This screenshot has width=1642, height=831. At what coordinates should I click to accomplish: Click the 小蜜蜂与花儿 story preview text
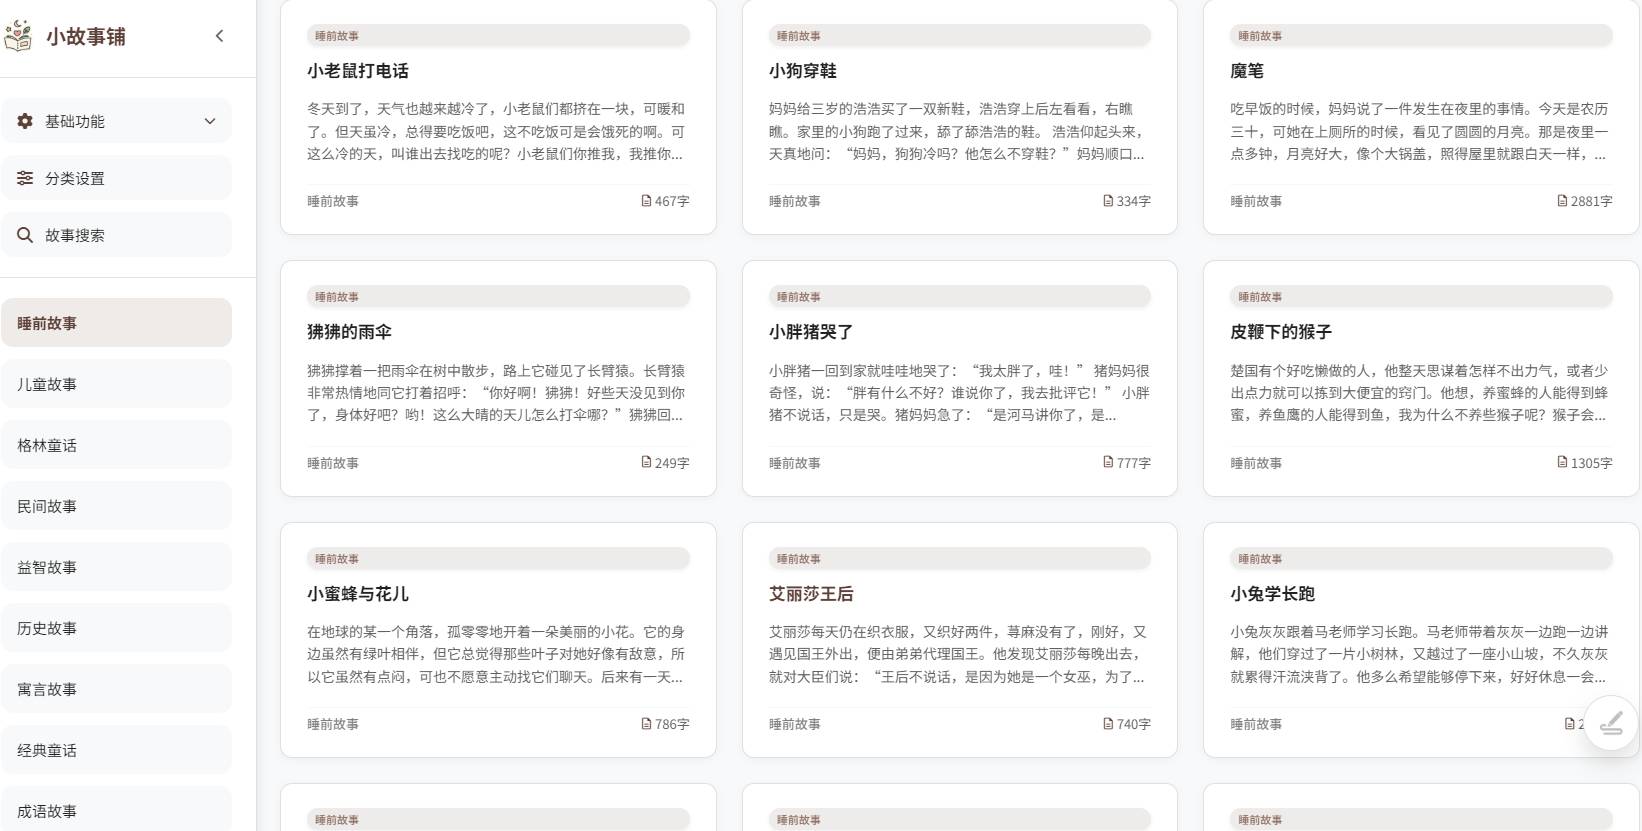(x=496, y=654)
